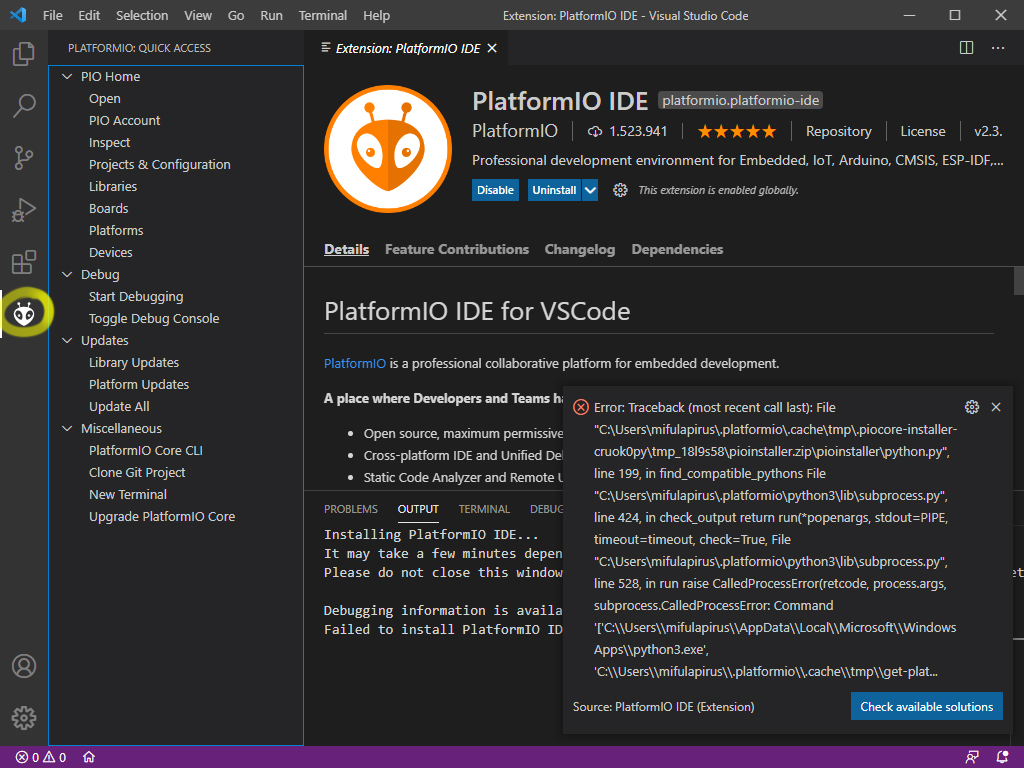Screen dimensions: 1024x768
Task: Select Boards in quick access tree
Action: point(108,208)
